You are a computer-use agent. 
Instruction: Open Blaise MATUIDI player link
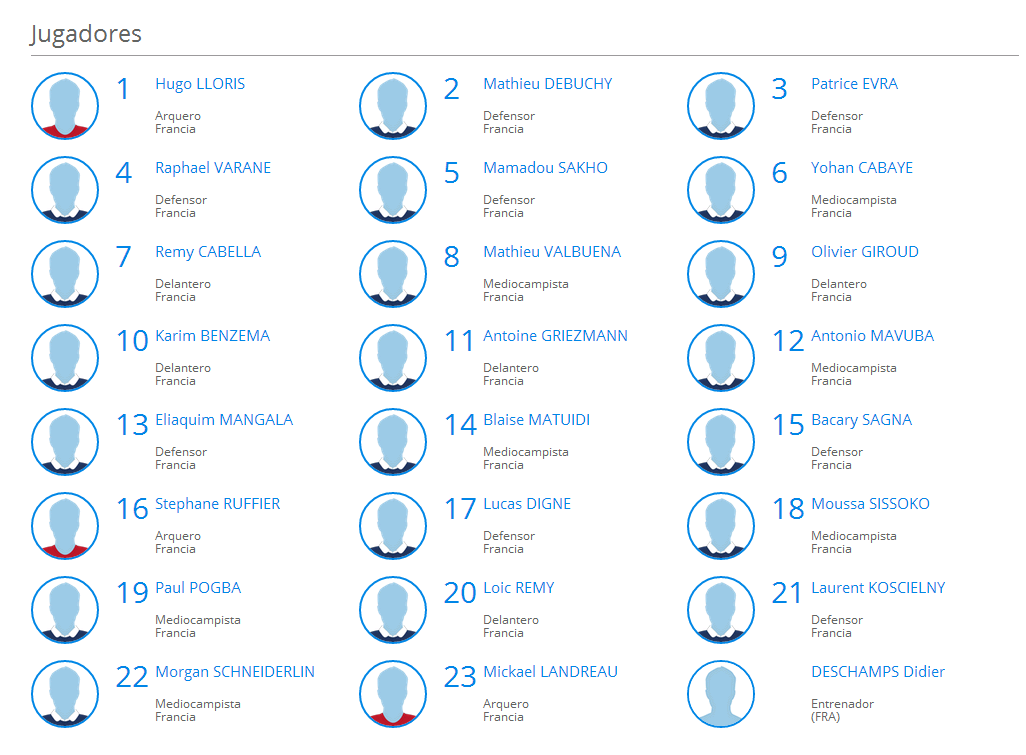[537, 420]
